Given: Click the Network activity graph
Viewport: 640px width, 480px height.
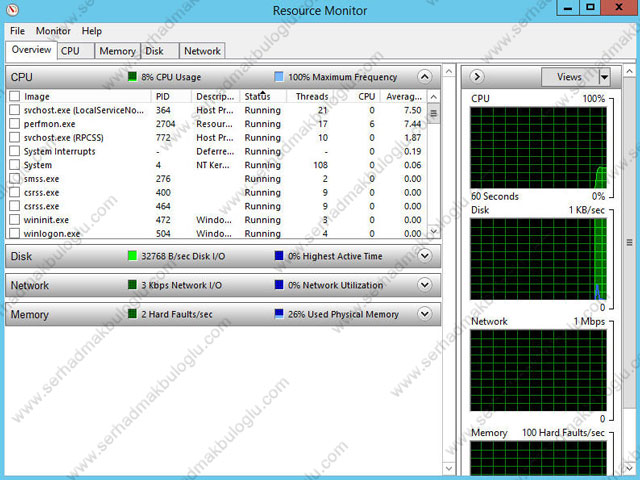Looking at the screenshot, I should pyautogui.click(x=538, y=370).
